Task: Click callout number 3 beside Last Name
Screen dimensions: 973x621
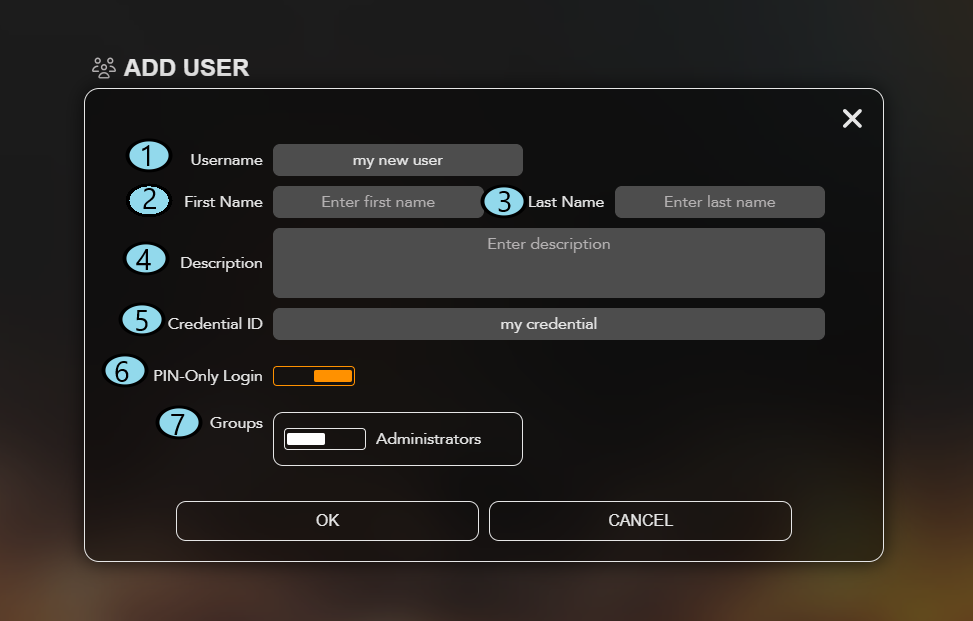Action: tap(505, 201)
